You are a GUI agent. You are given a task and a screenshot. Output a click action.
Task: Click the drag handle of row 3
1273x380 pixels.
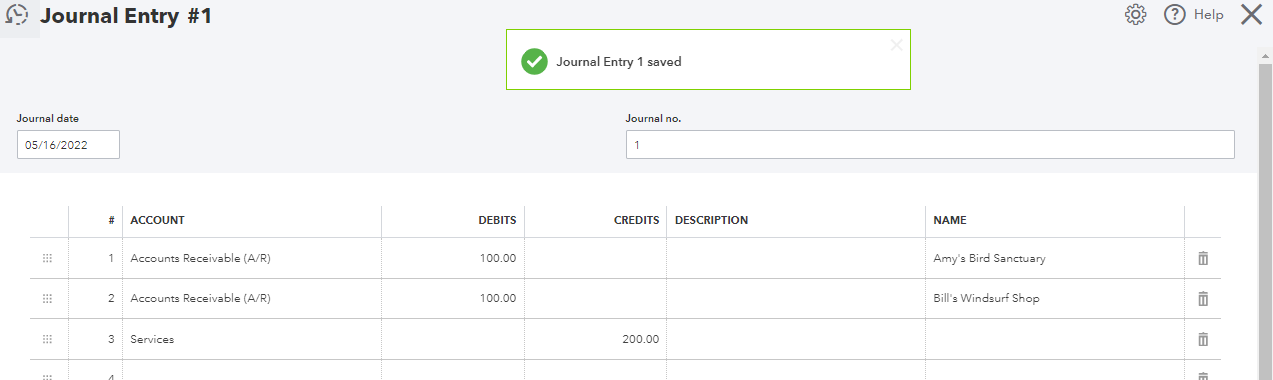tap(47, 339)
